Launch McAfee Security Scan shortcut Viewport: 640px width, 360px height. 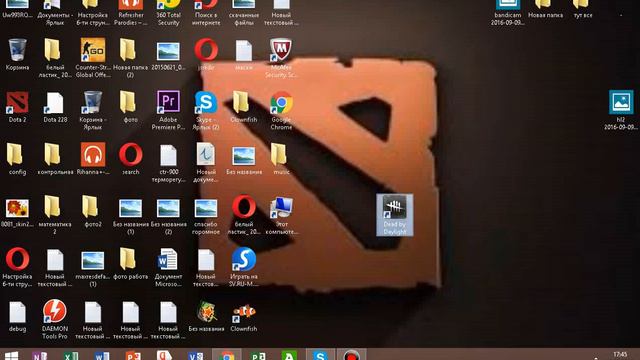(281, 58)
